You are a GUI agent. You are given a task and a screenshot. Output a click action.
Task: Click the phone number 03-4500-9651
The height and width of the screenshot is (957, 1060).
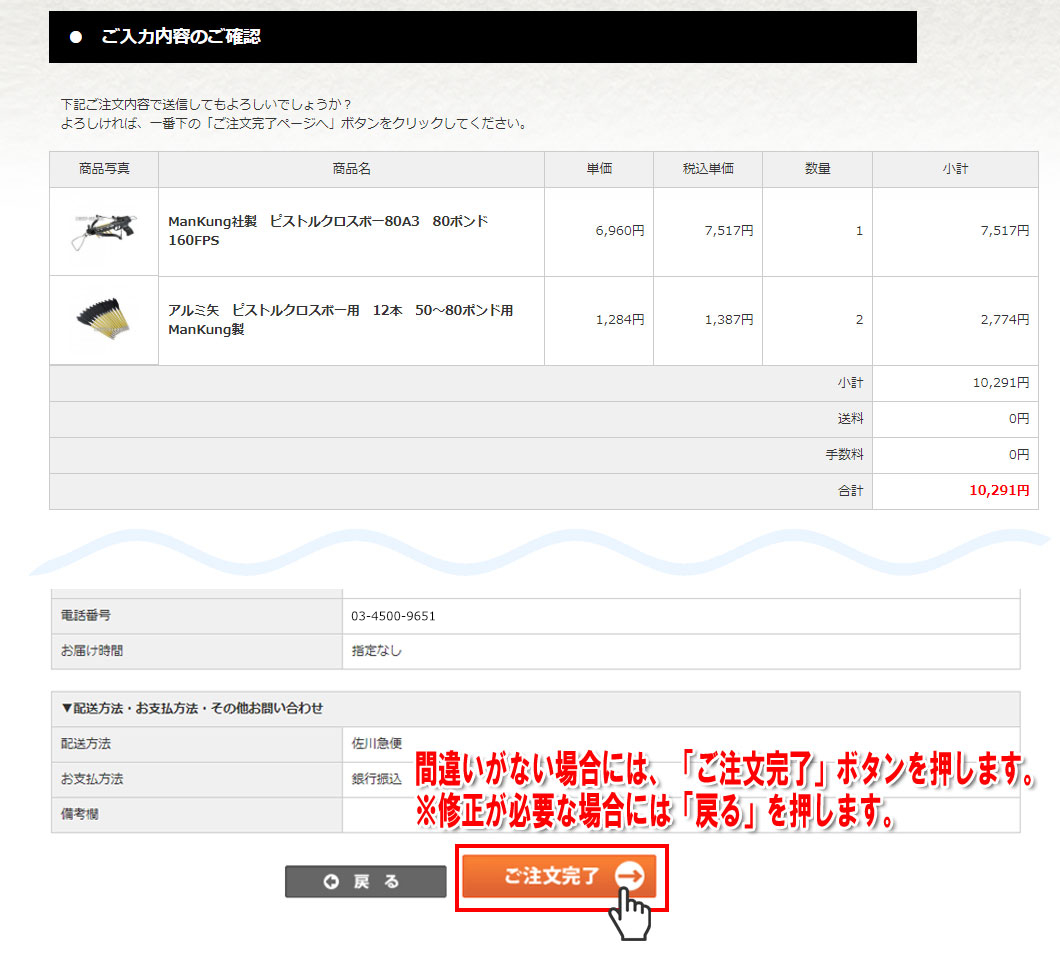(393, 616)
